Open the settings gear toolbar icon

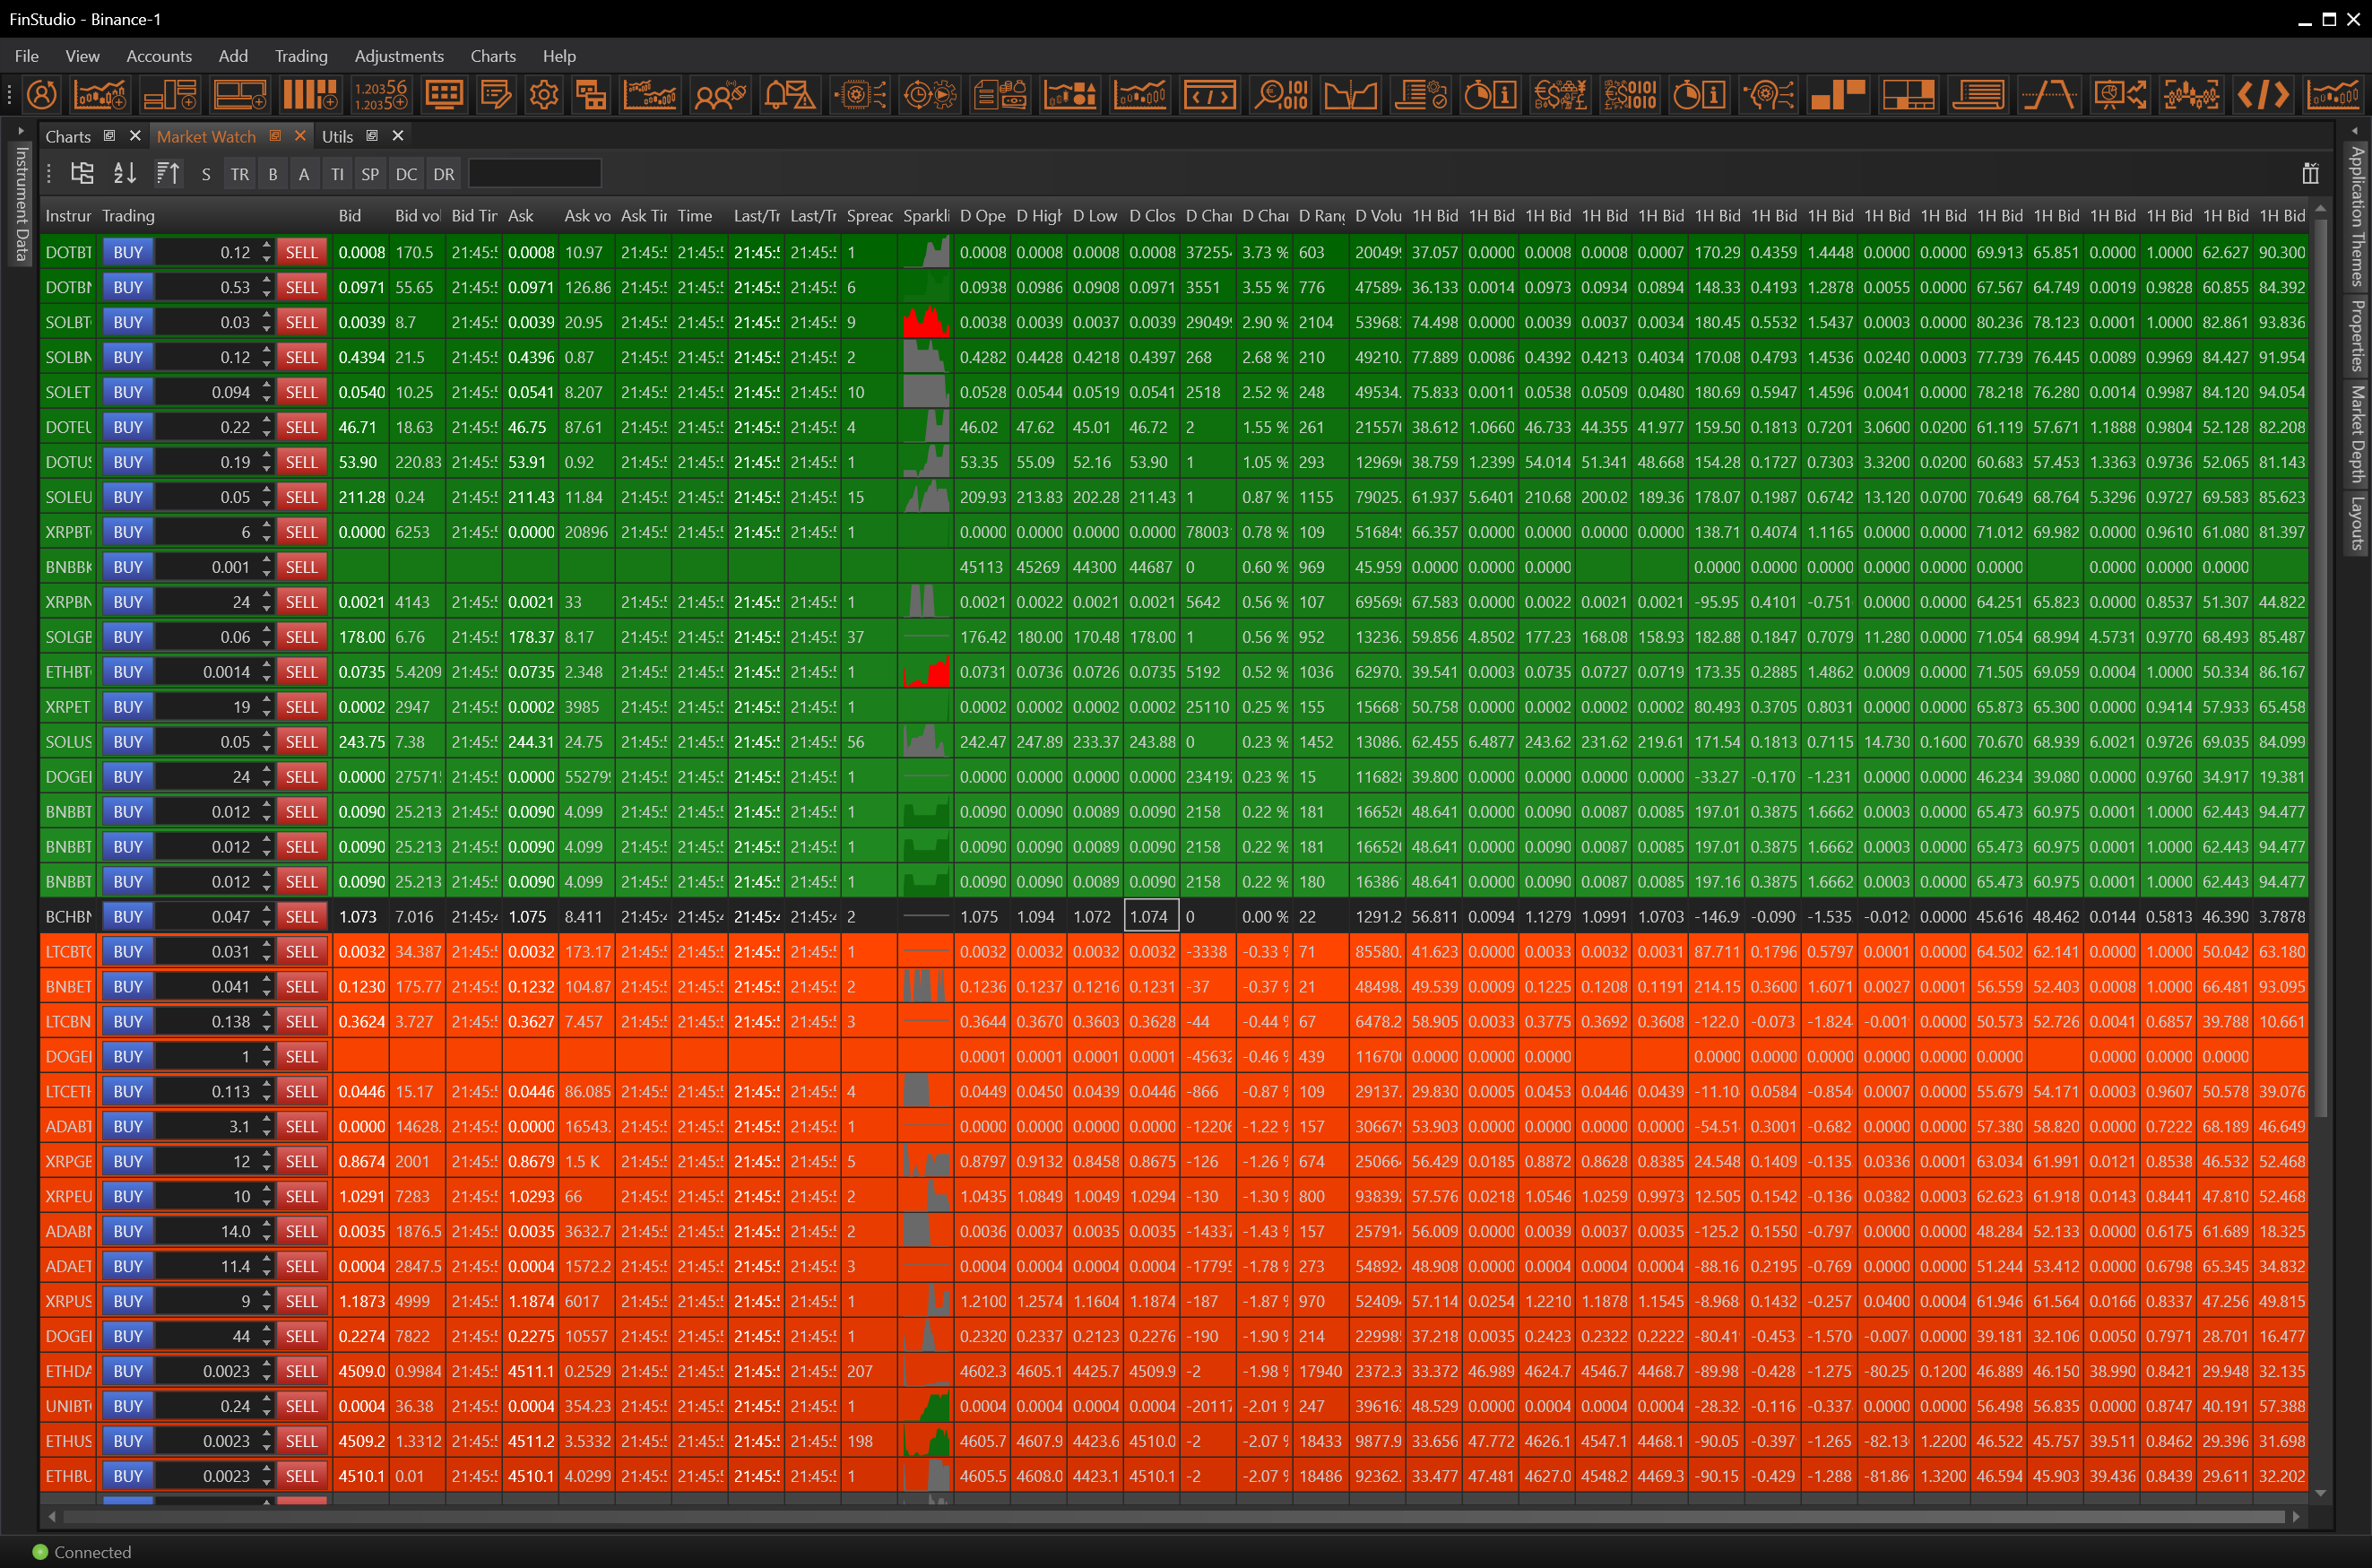point(544,95)
